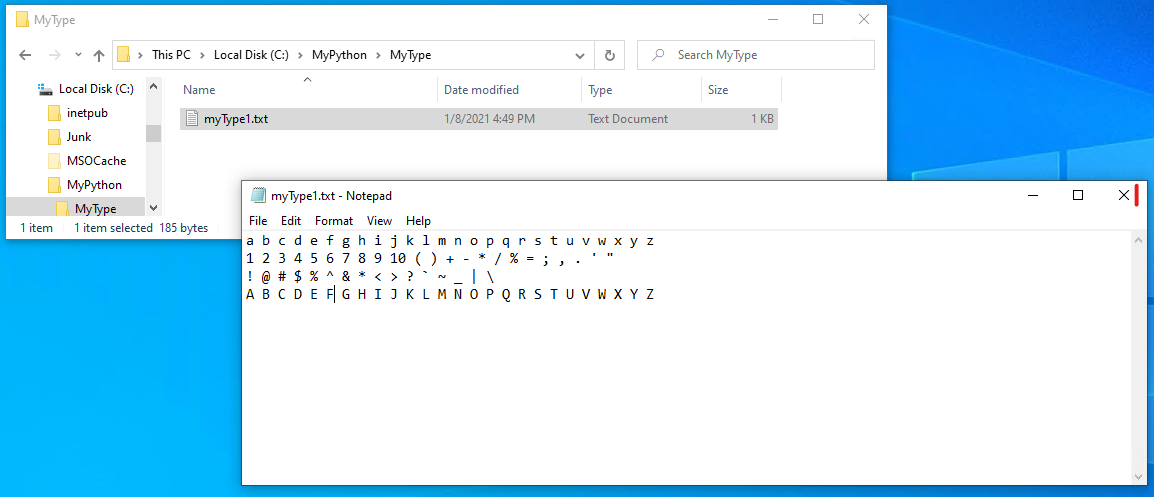Viewport: 1154px width, 497px height.
Task: Click the Refresh button in address bar
Action: point(609,55)
